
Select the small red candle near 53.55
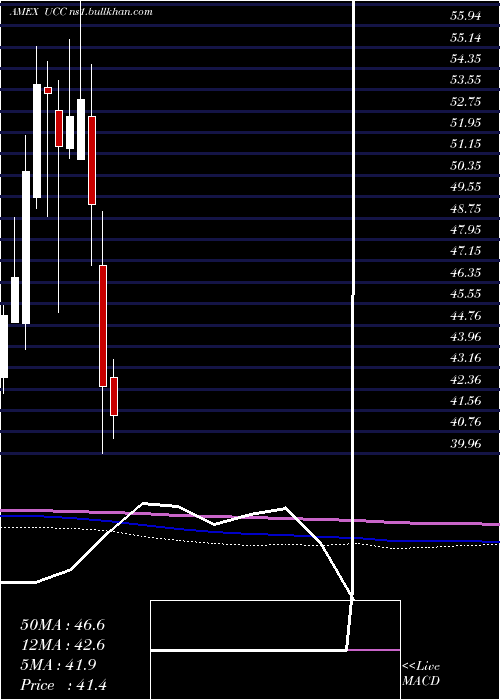48,90
